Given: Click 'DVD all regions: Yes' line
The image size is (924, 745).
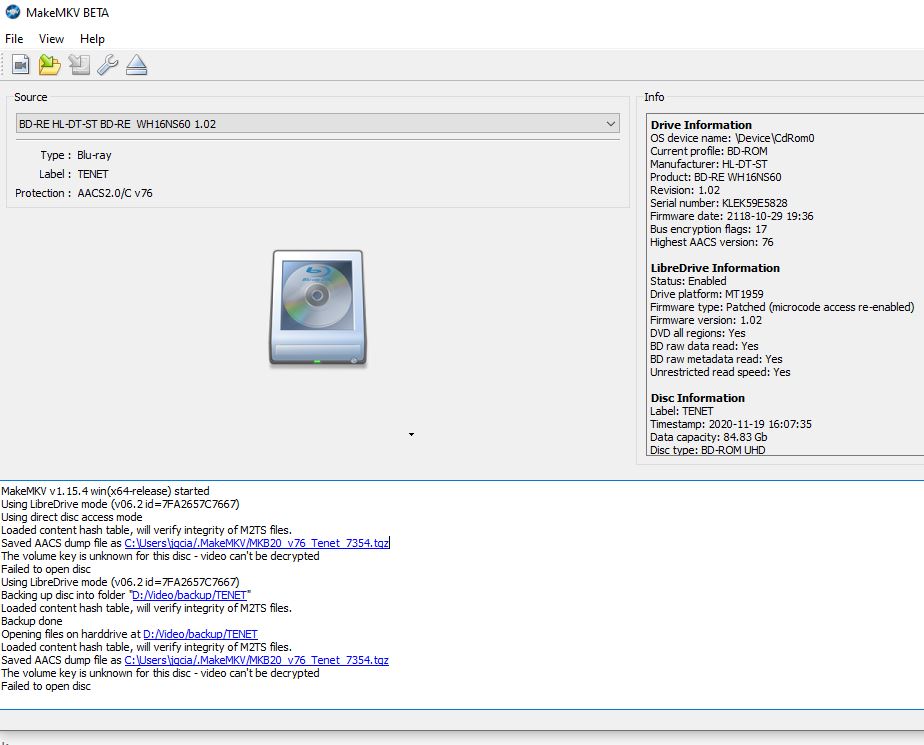Looking at the screenshot, I should click(698, 333).
